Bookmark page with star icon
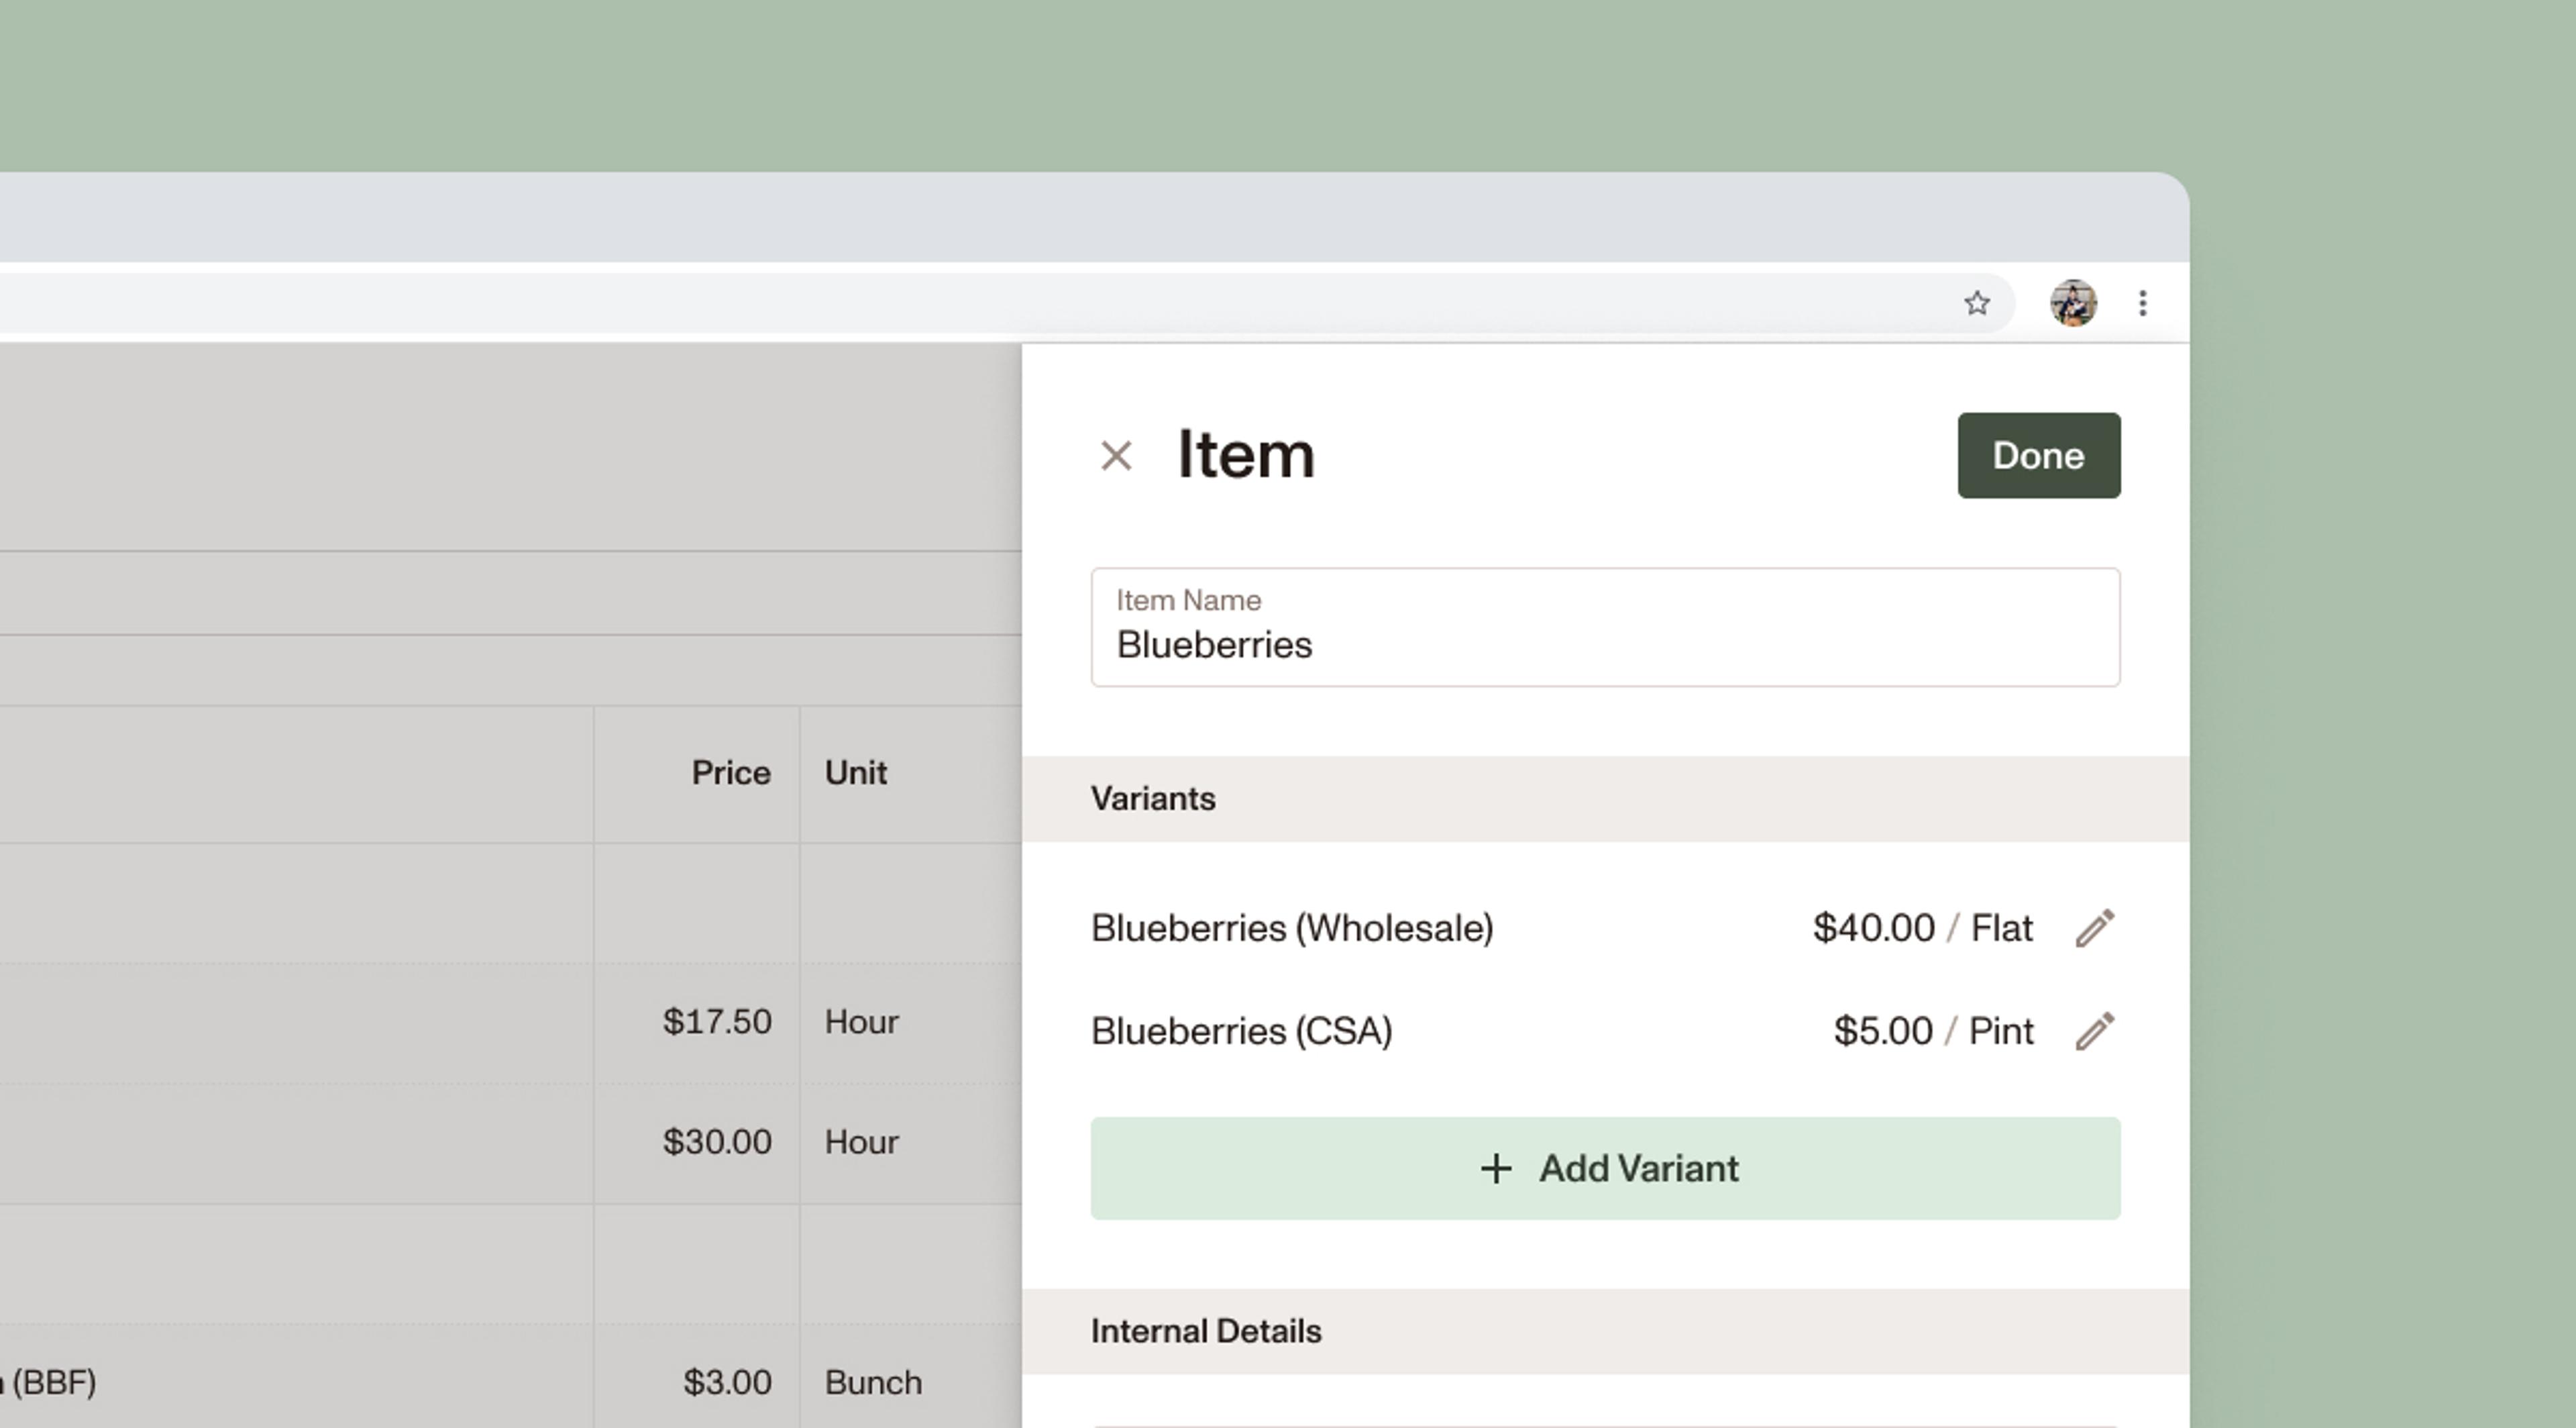The image size is (2576, 1428). tap(1976, 303)
